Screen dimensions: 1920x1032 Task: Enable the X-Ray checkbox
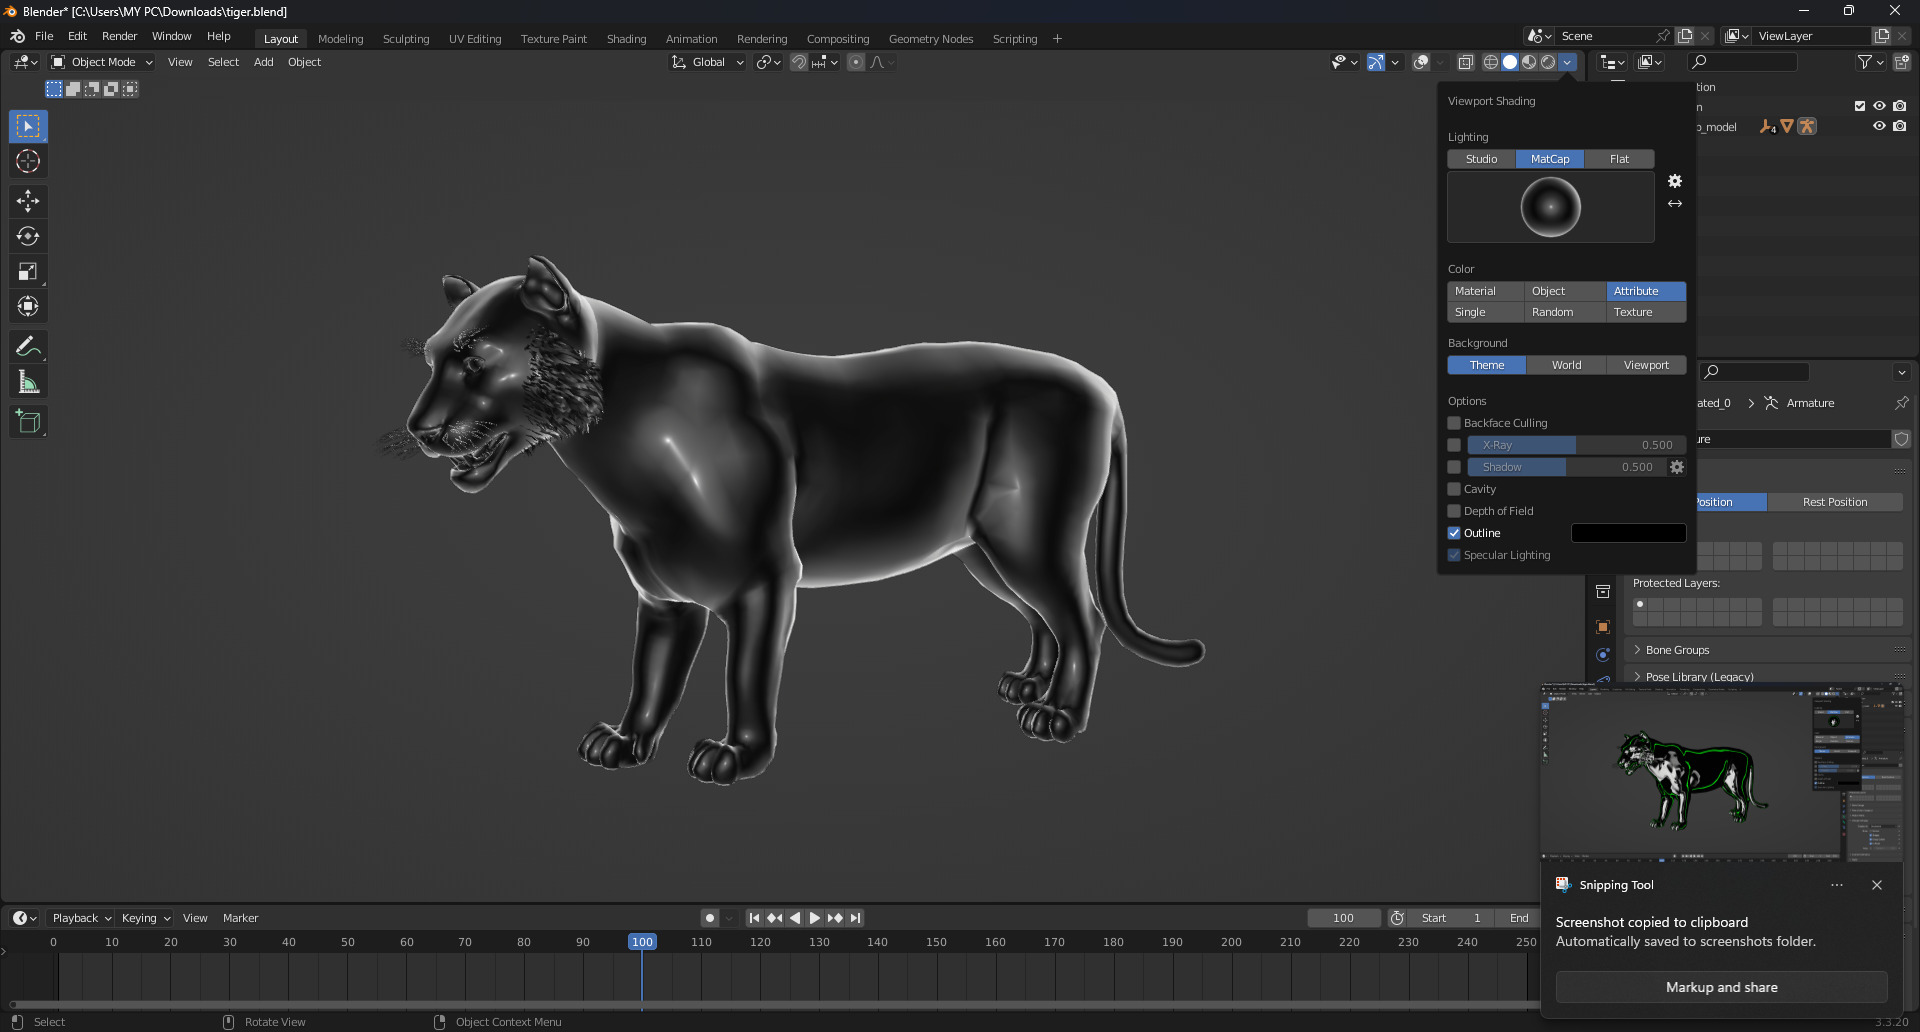click(x=1454, y=445)
